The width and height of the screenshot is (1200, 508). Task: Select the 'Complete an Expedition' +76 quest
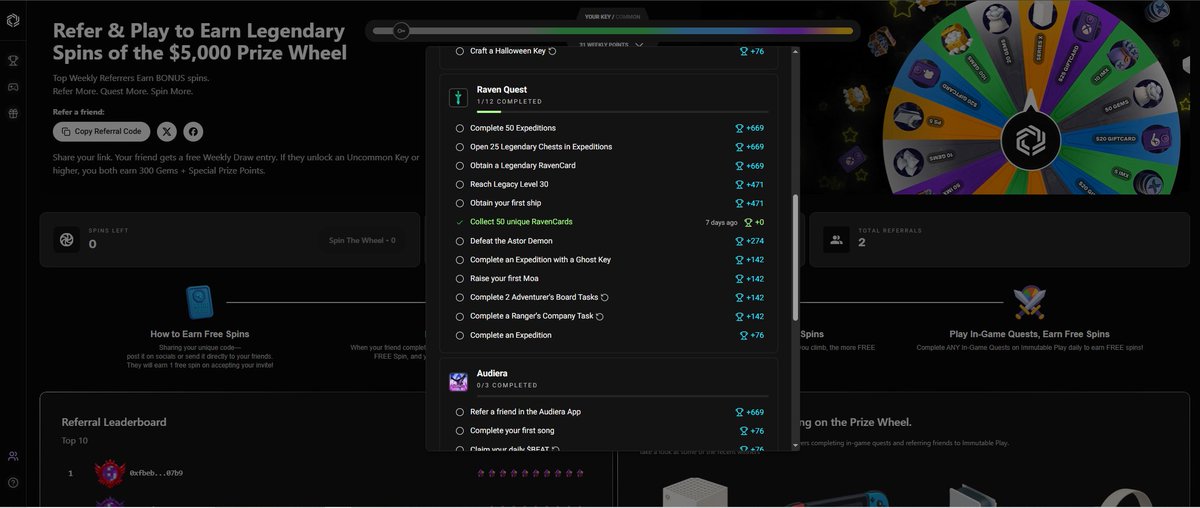[x=611, y=335]
